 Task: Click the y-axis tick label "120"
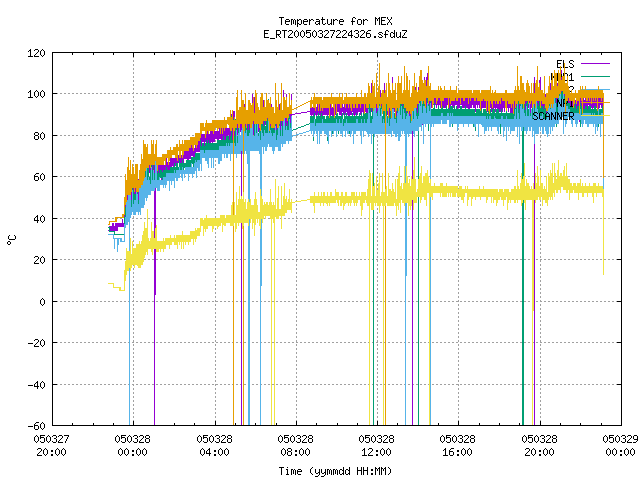(36, 53)
